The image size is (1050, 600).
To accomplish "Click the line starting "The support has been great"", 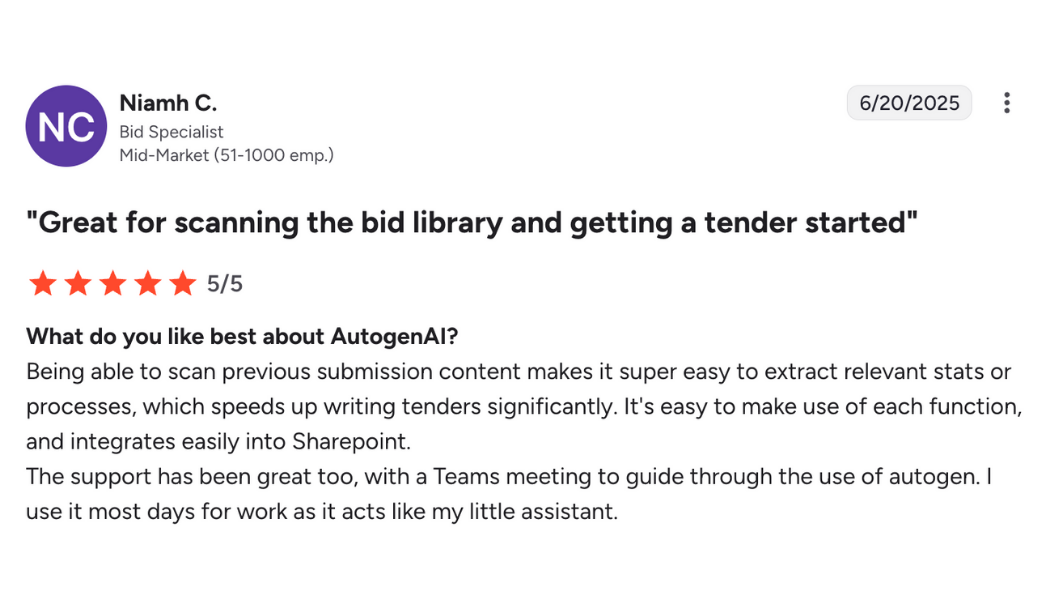I will tap(508, 477).
